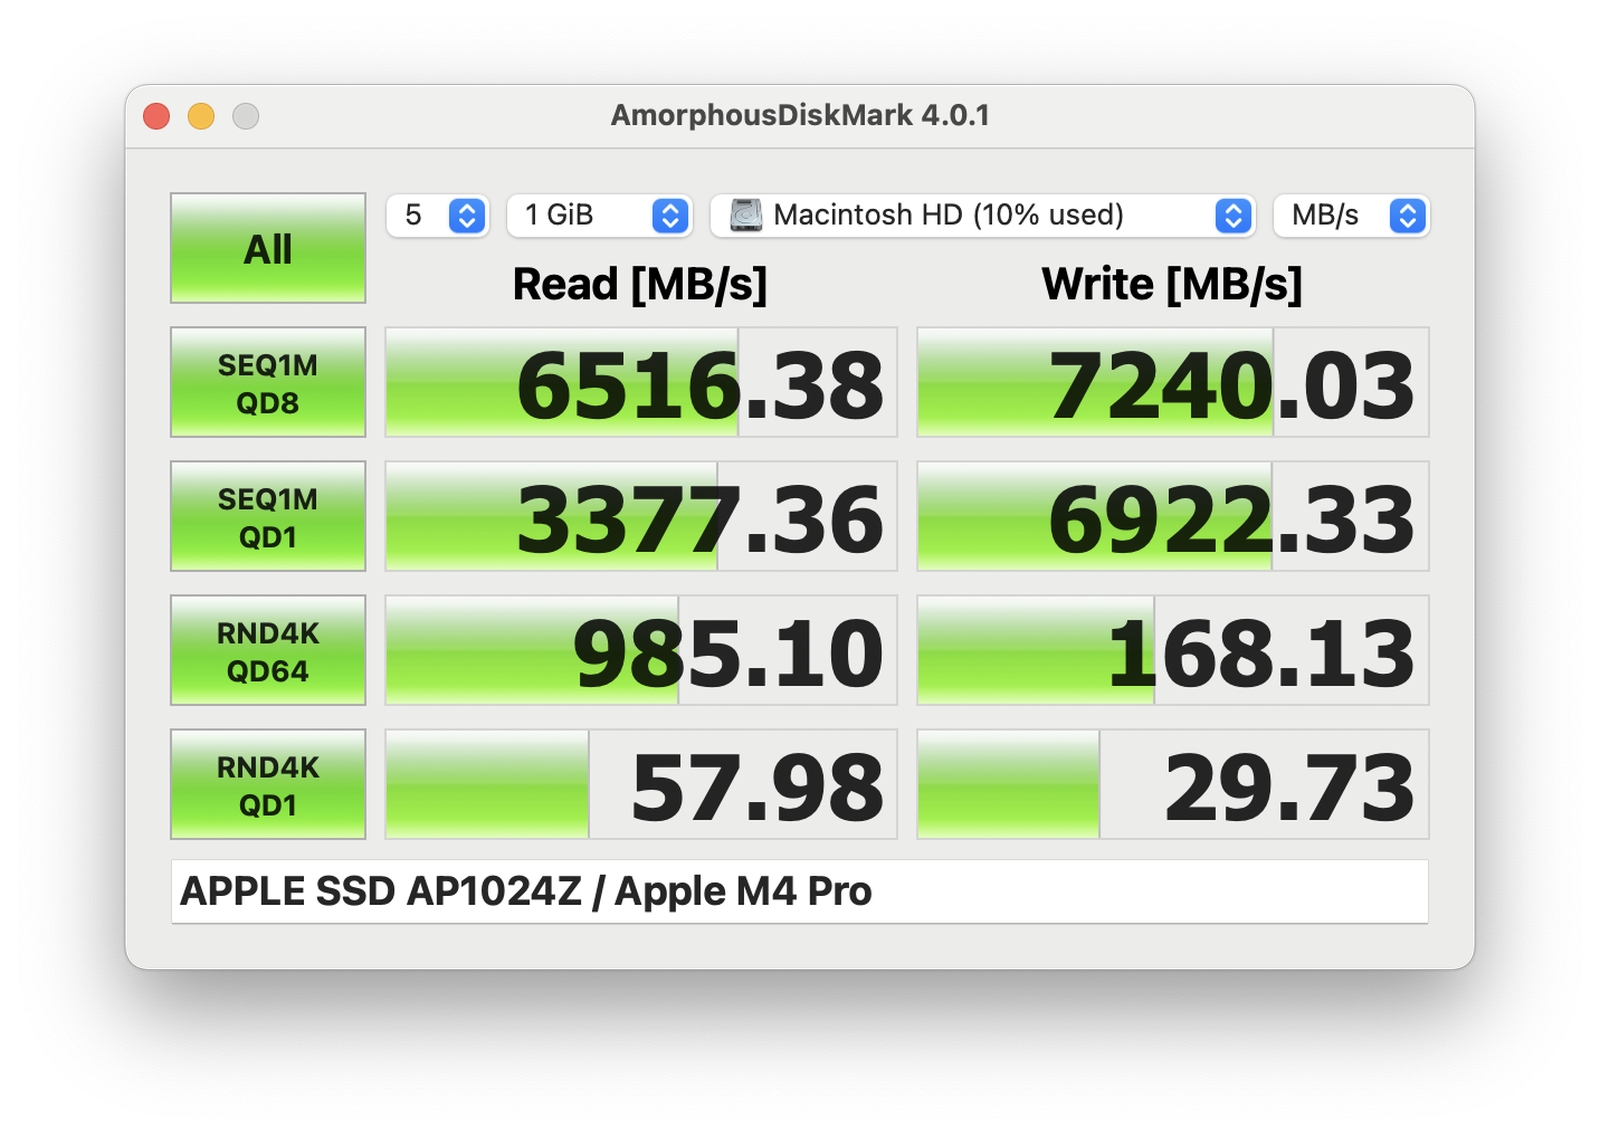Click the AmorphousDiskMark 4.0.1 window title
1600x1135 pixels.
coord(800,115)
